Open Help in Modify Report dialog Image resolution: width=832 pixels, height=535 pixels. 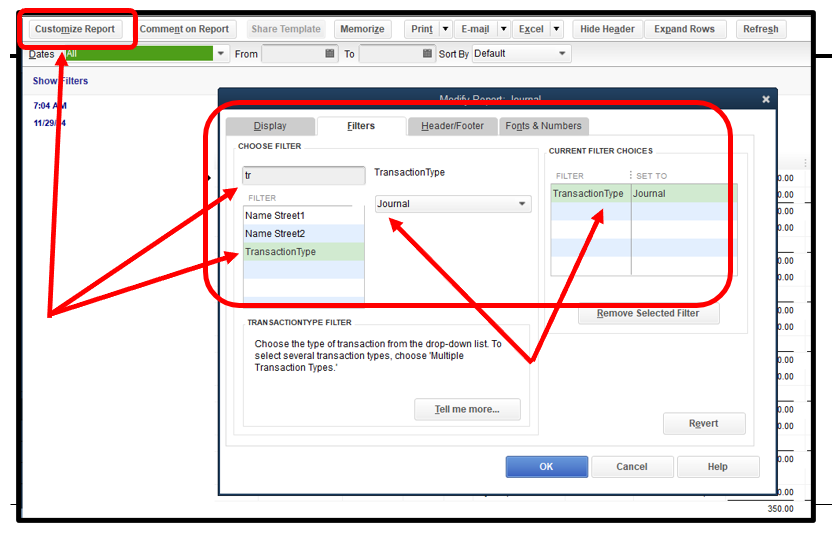click(718, 467)
